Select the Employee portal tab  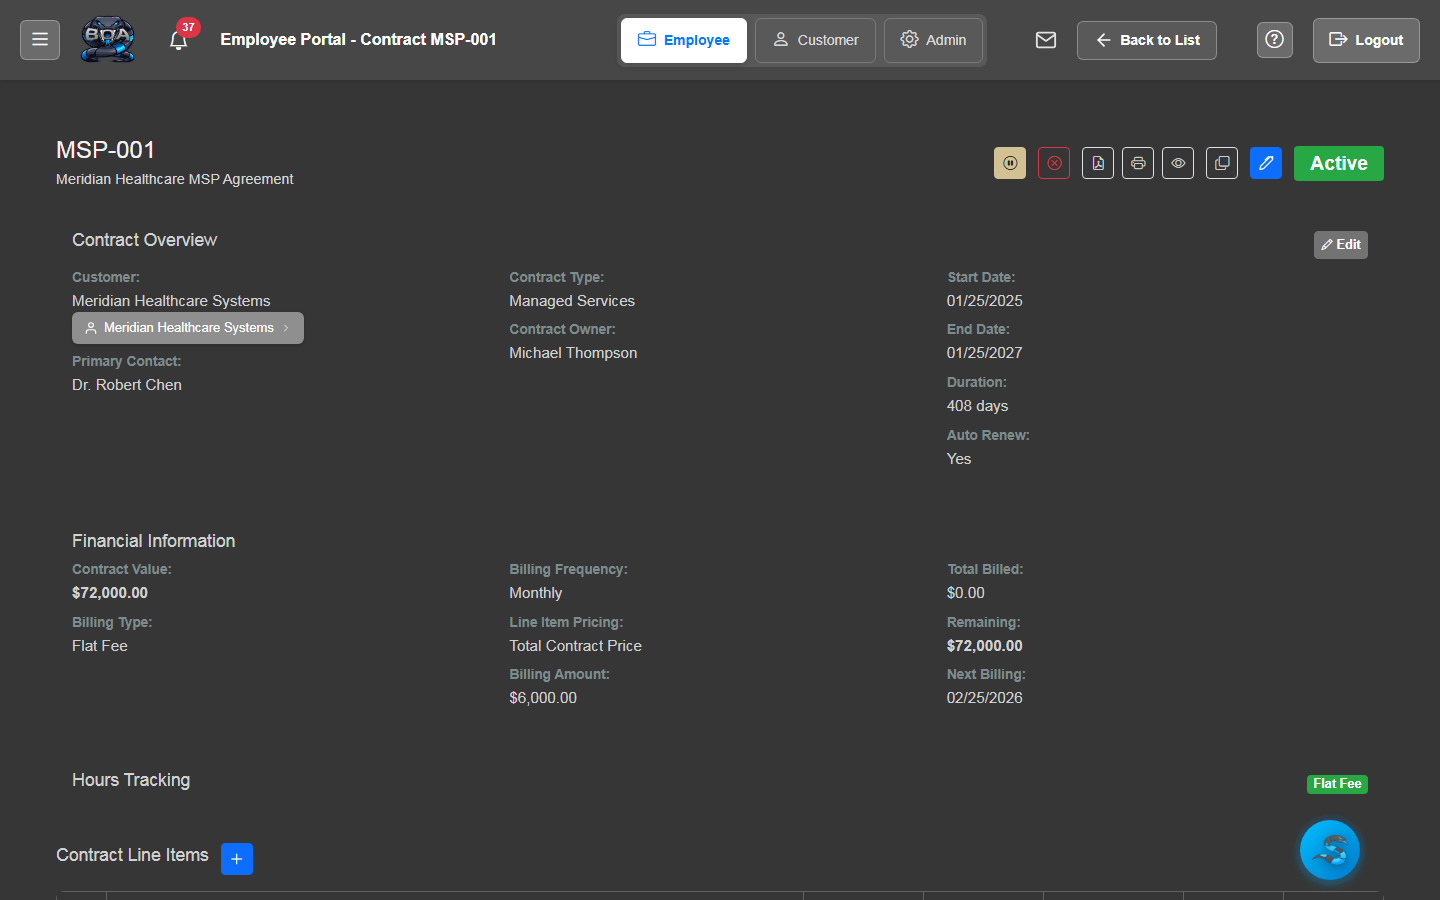point(684,40)
